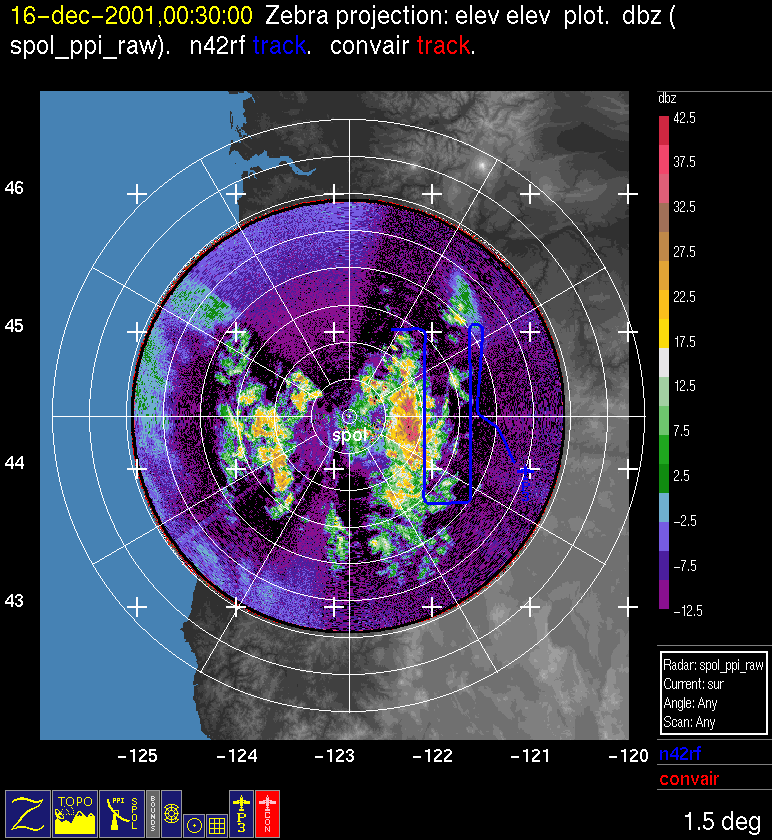Image resolution: width=772 pixels, height=840 pixels.
Task: Click the Zebra Z logo icon
Action: pyautogui.click(x=28, y=813)
